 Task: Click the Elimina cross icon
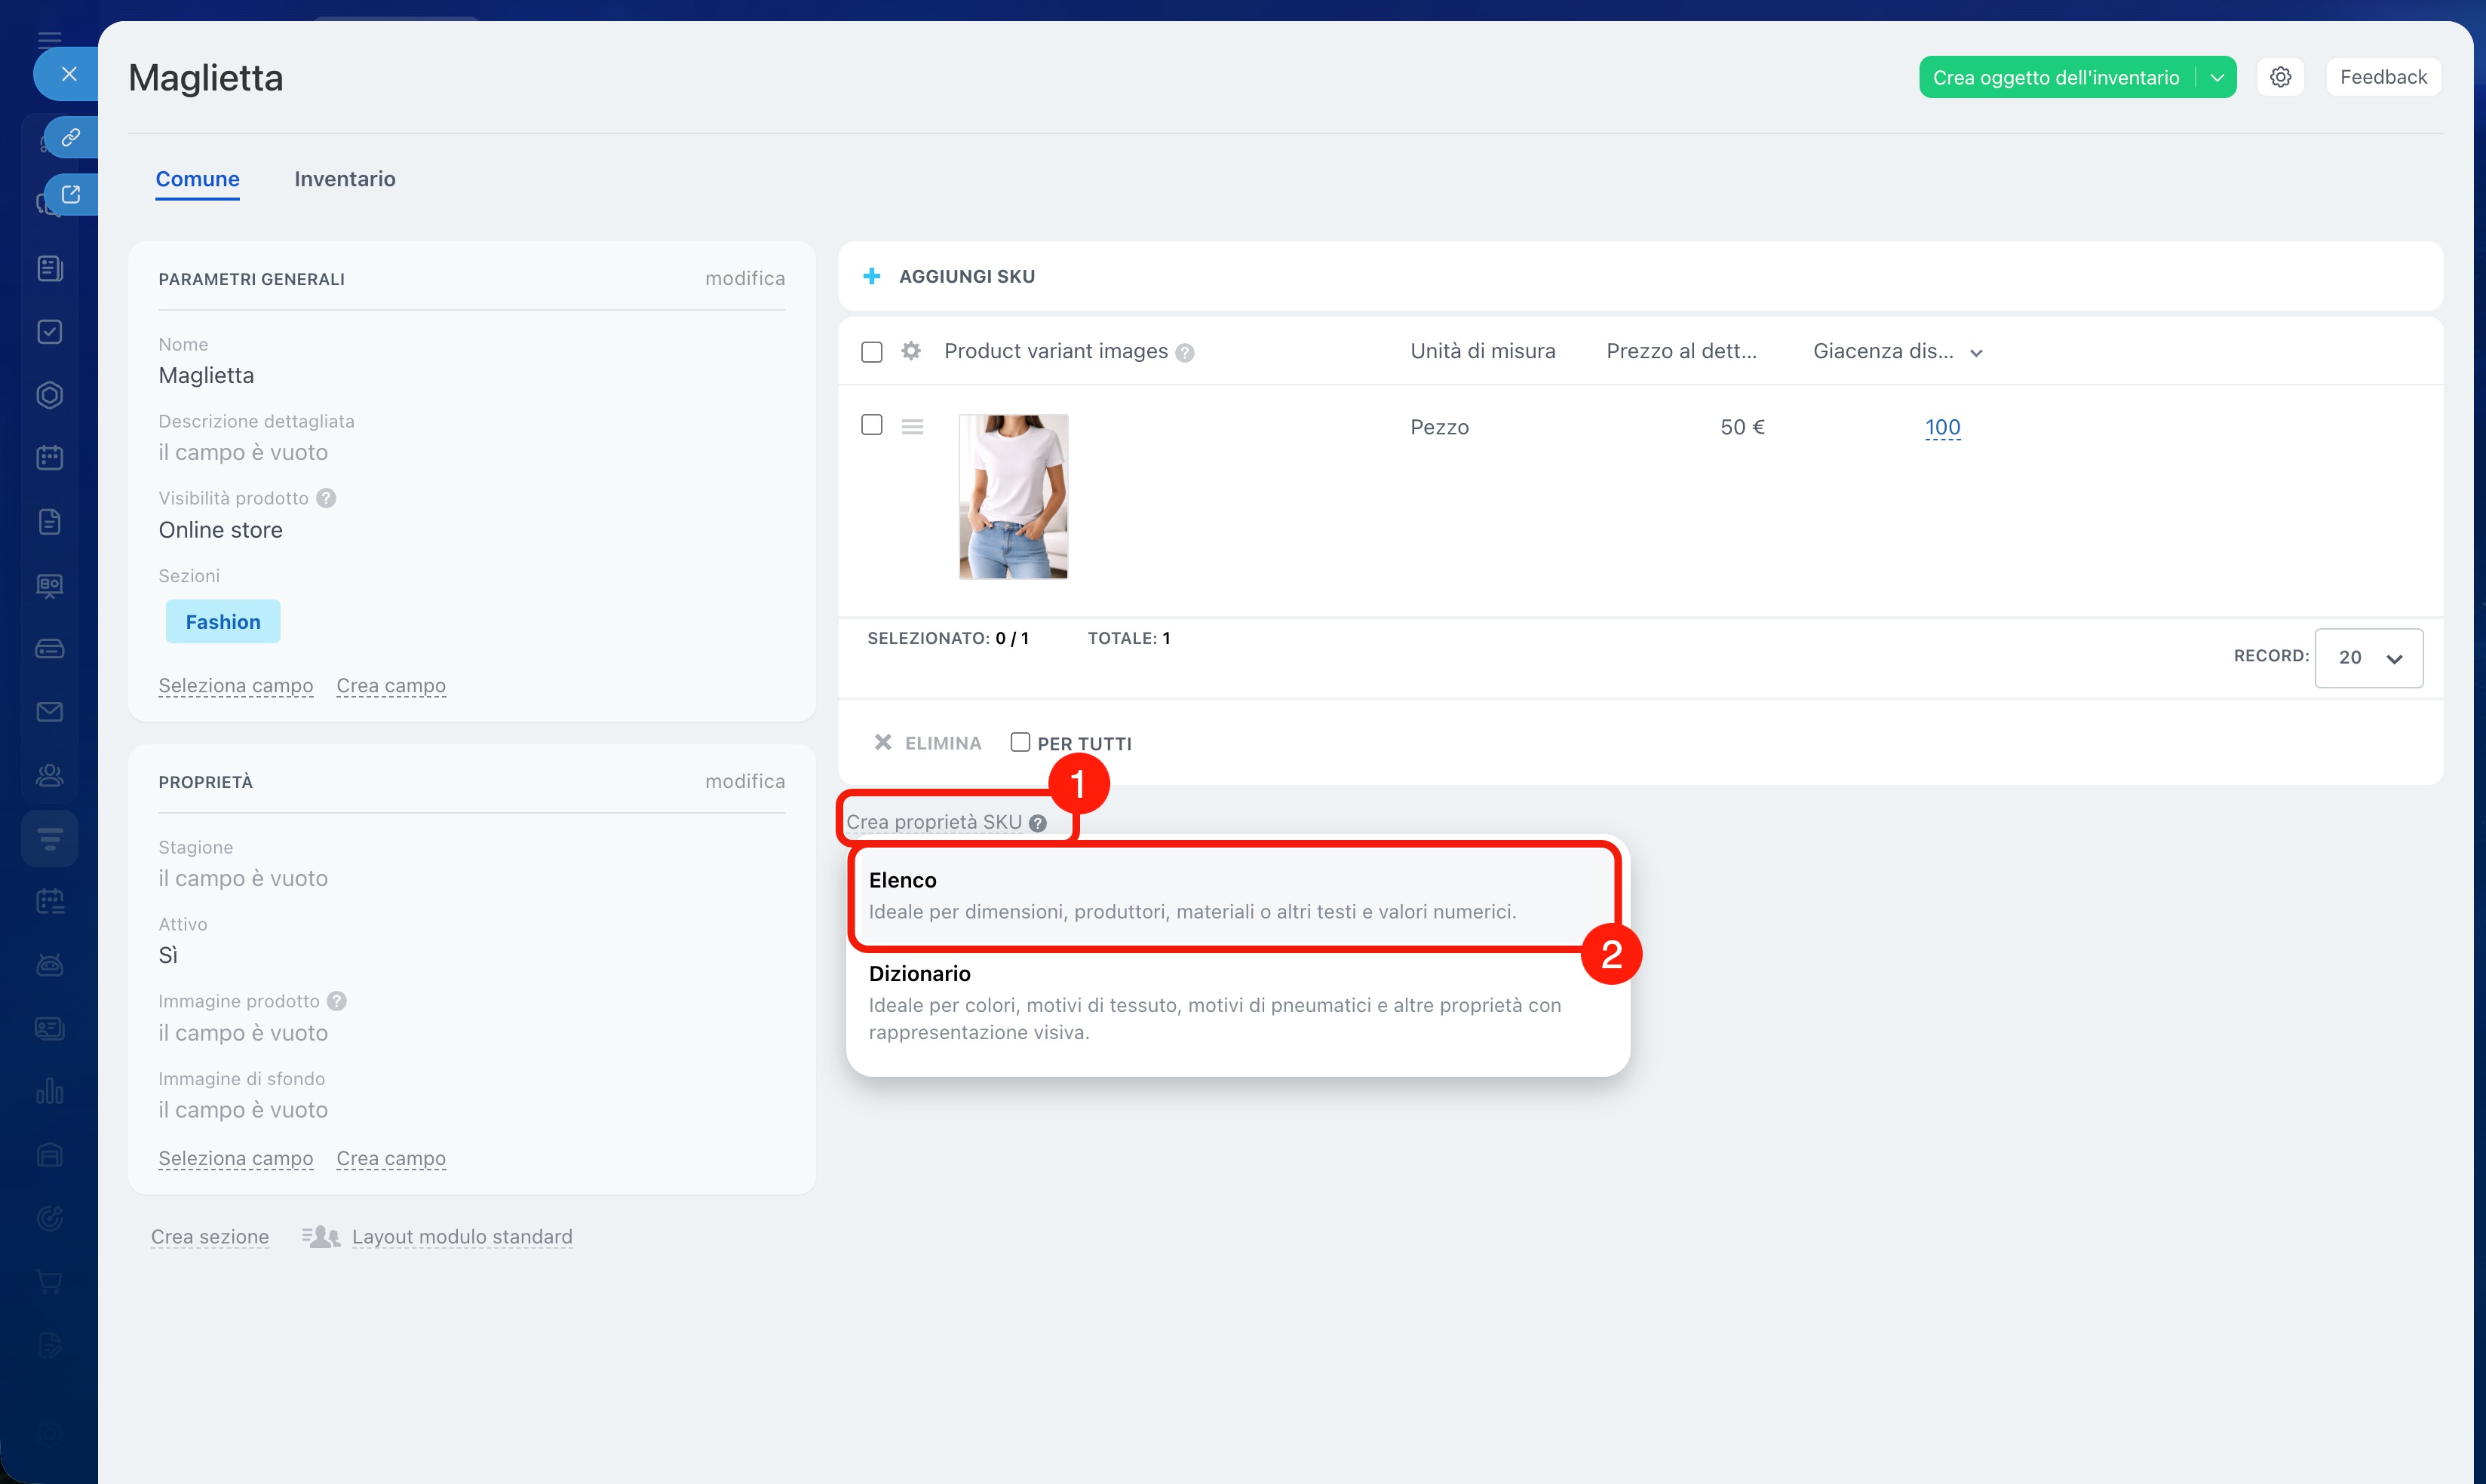882,742
